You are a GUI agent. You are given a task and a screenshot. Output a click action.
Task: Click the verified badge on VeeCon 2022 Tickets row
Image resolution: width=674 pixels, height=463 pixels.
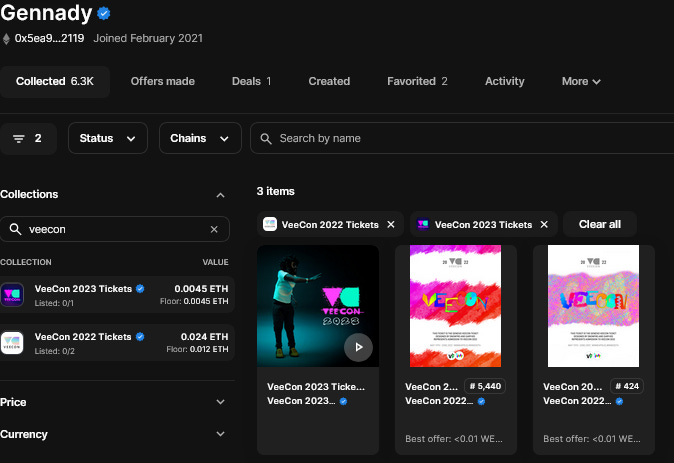click(140, 337)
